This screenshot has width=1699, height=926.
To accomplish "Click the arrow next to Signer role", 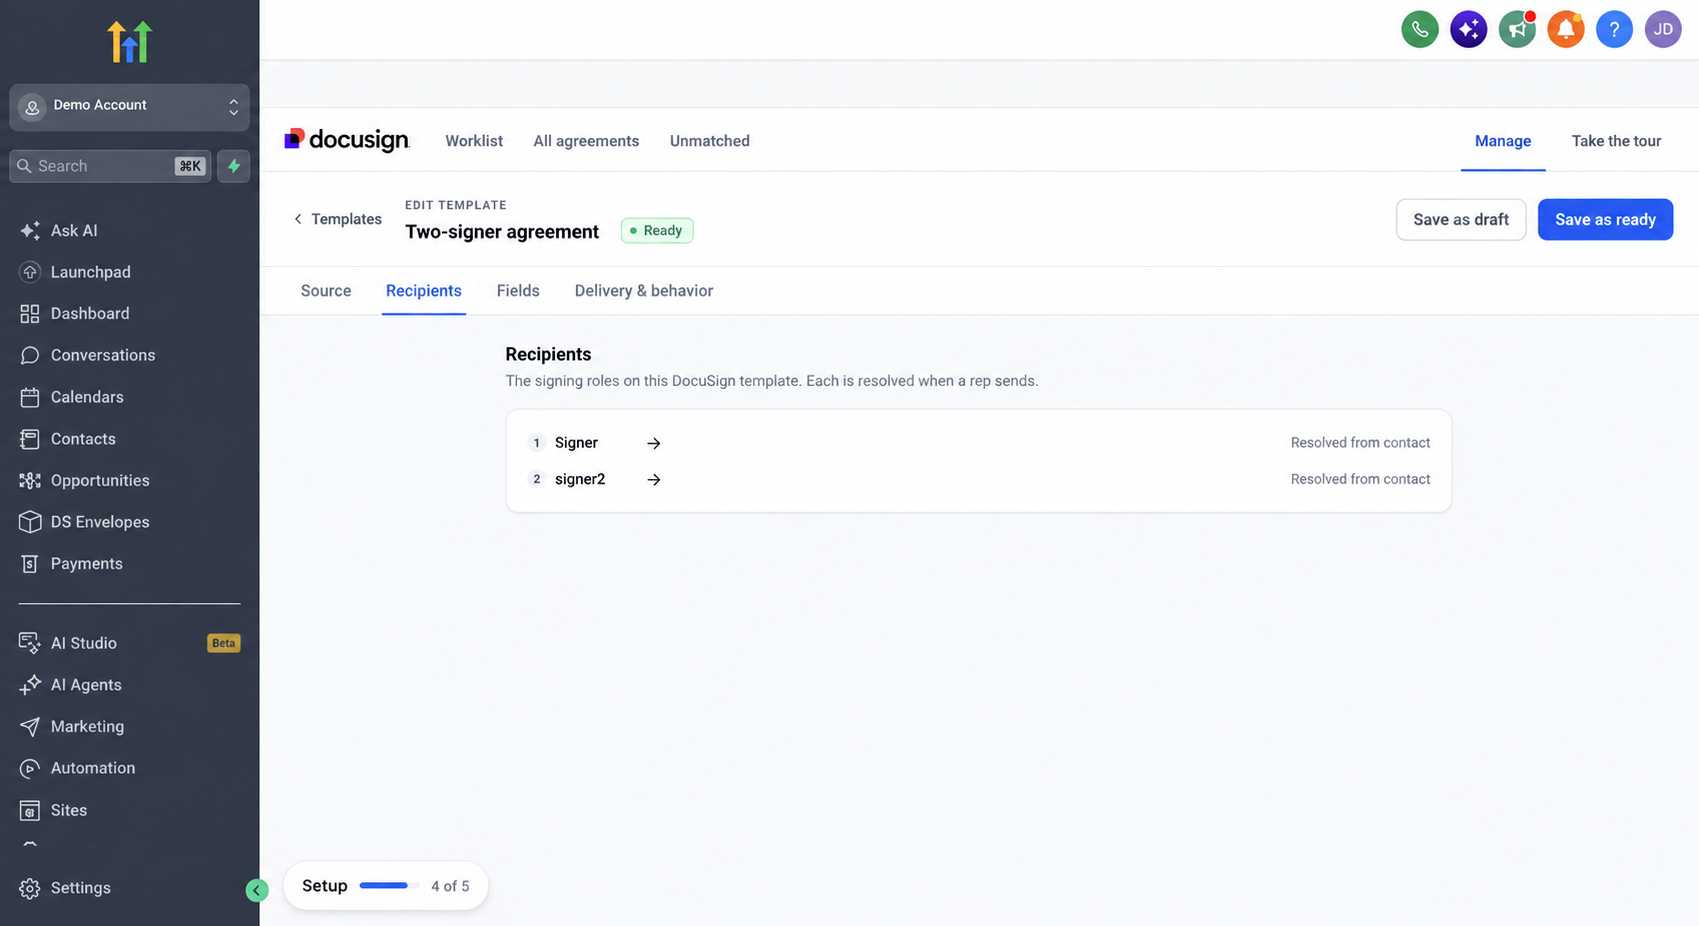I will 653,443.
